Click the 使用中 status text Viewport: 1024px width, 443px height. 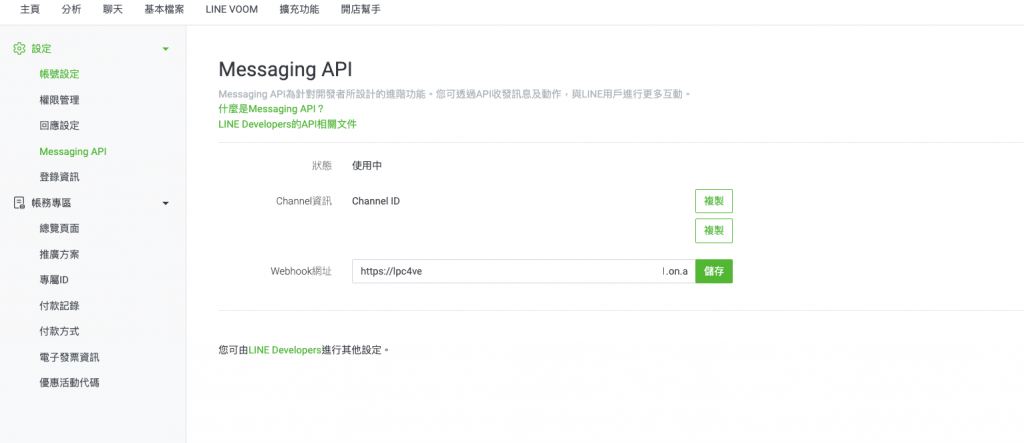(x=367, y=166)
